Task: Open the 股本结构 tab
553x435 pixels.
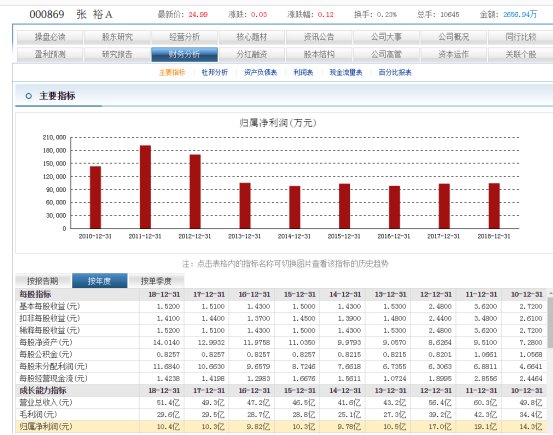Action: pyautogui.click(x=319, y=55)
